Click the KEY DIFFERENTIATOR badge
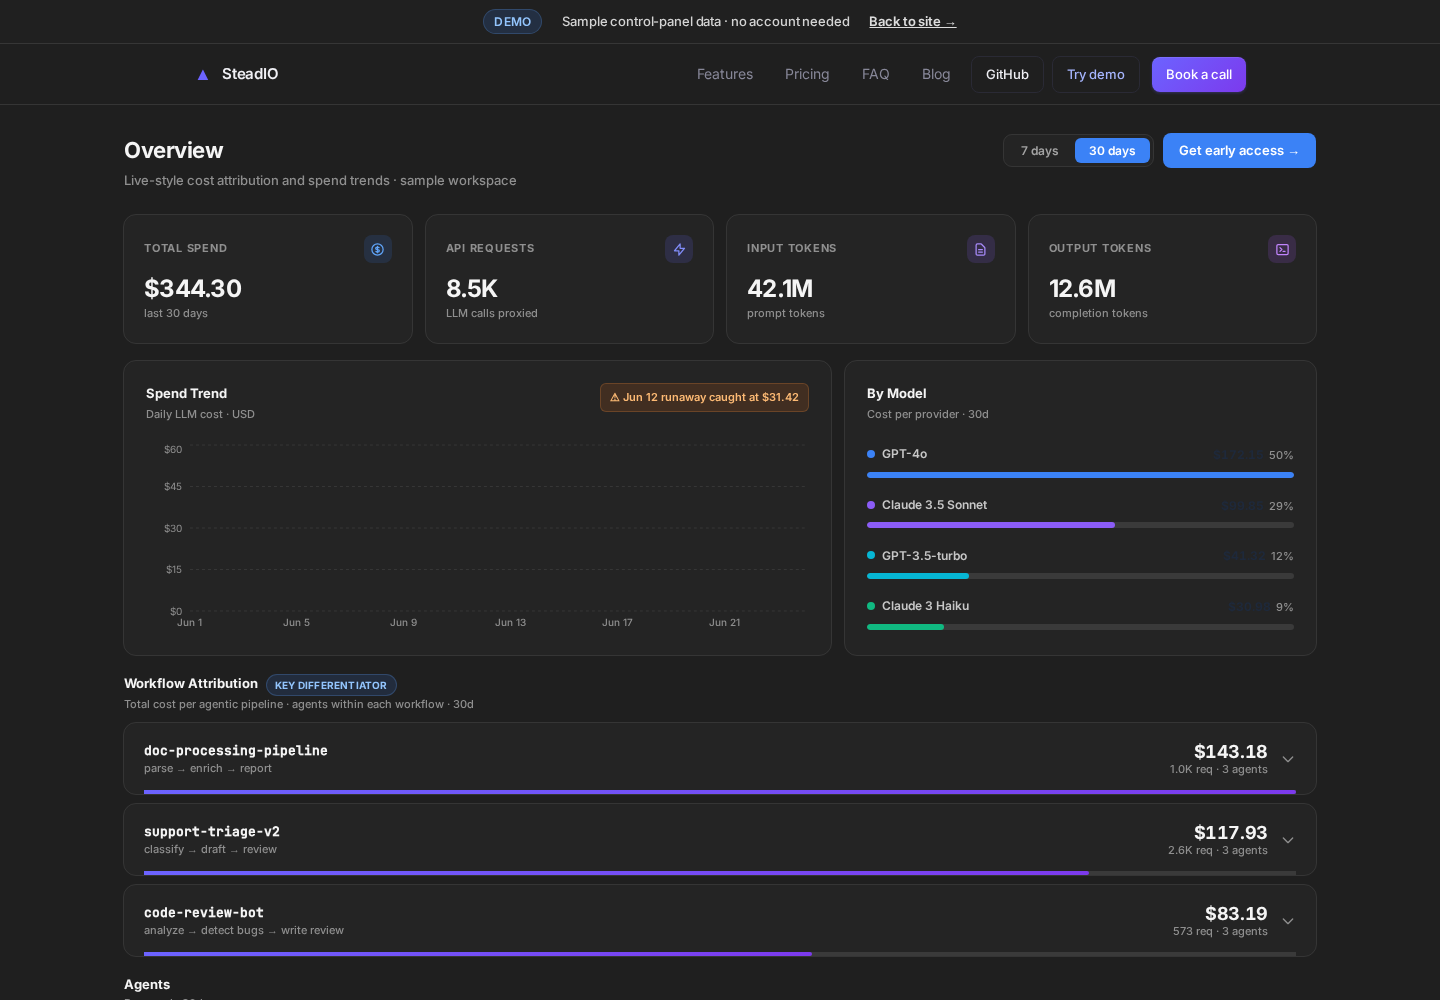1440x1000 pixels. tap(331, 685)
